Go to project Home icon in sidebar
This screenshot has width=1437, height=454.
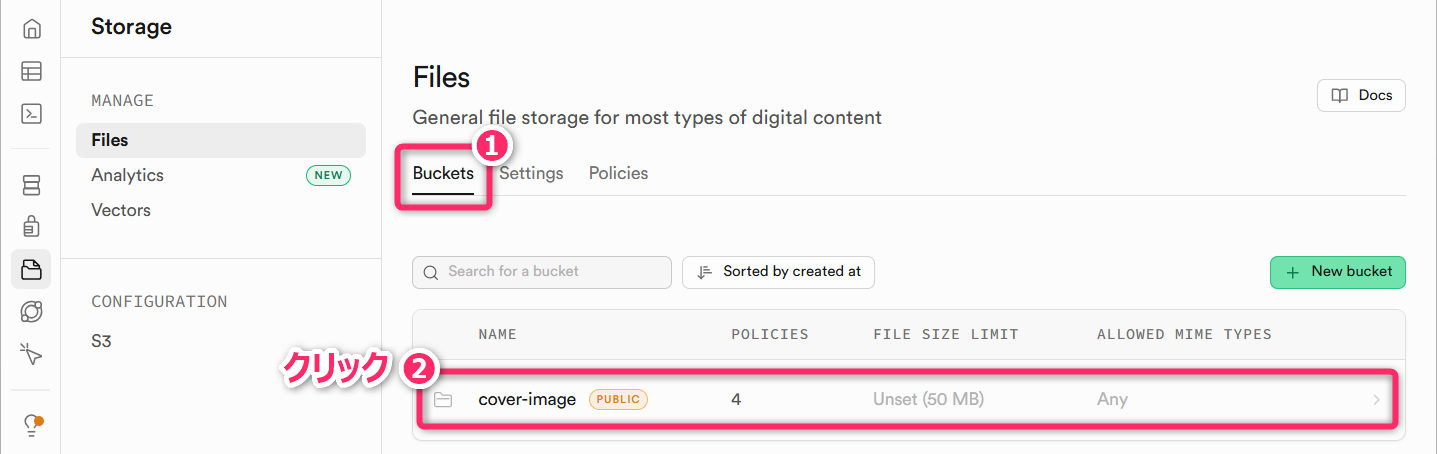(31, 29)
